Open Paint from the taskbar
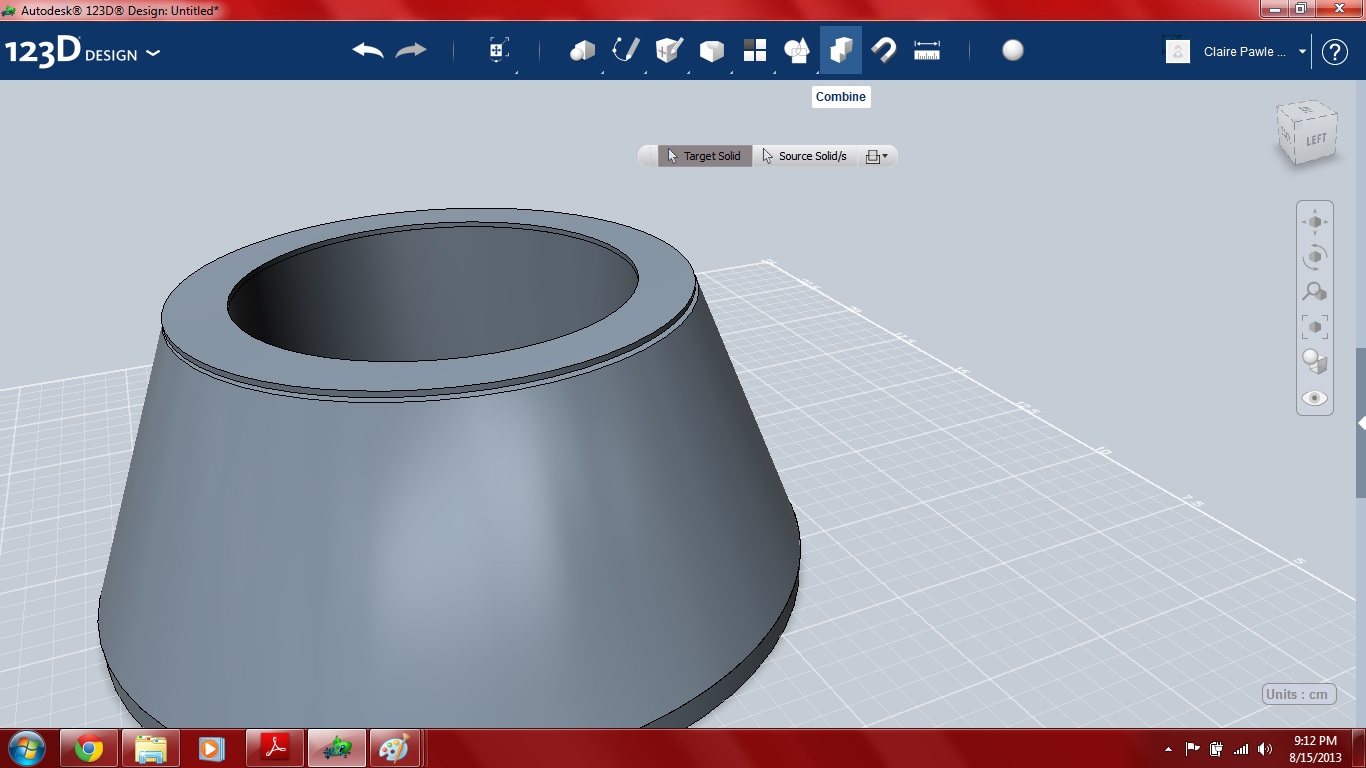Viewport: 1366px width, 768px height. pos(397,748)
